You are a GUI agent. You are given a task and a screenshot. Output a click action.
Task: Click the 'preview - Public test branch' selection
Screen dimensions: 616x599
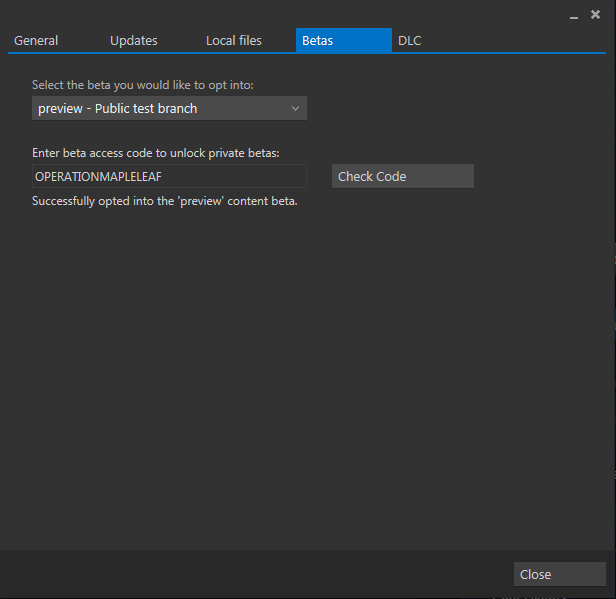117,108
